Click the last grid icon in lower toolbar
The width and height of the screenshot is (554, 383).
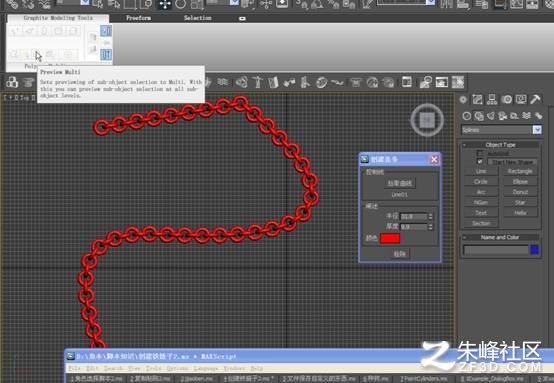[x=458, y=82]
